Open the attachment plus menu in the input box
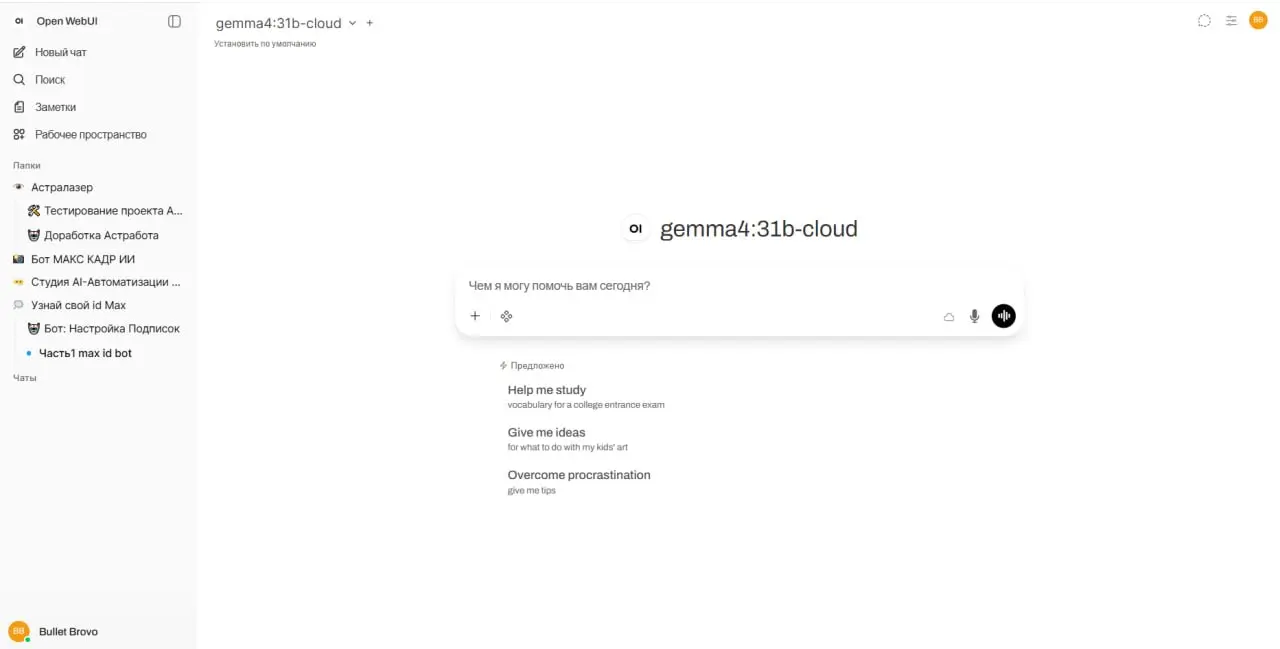Screen dimensions: 1280x649 click(475, 316)
